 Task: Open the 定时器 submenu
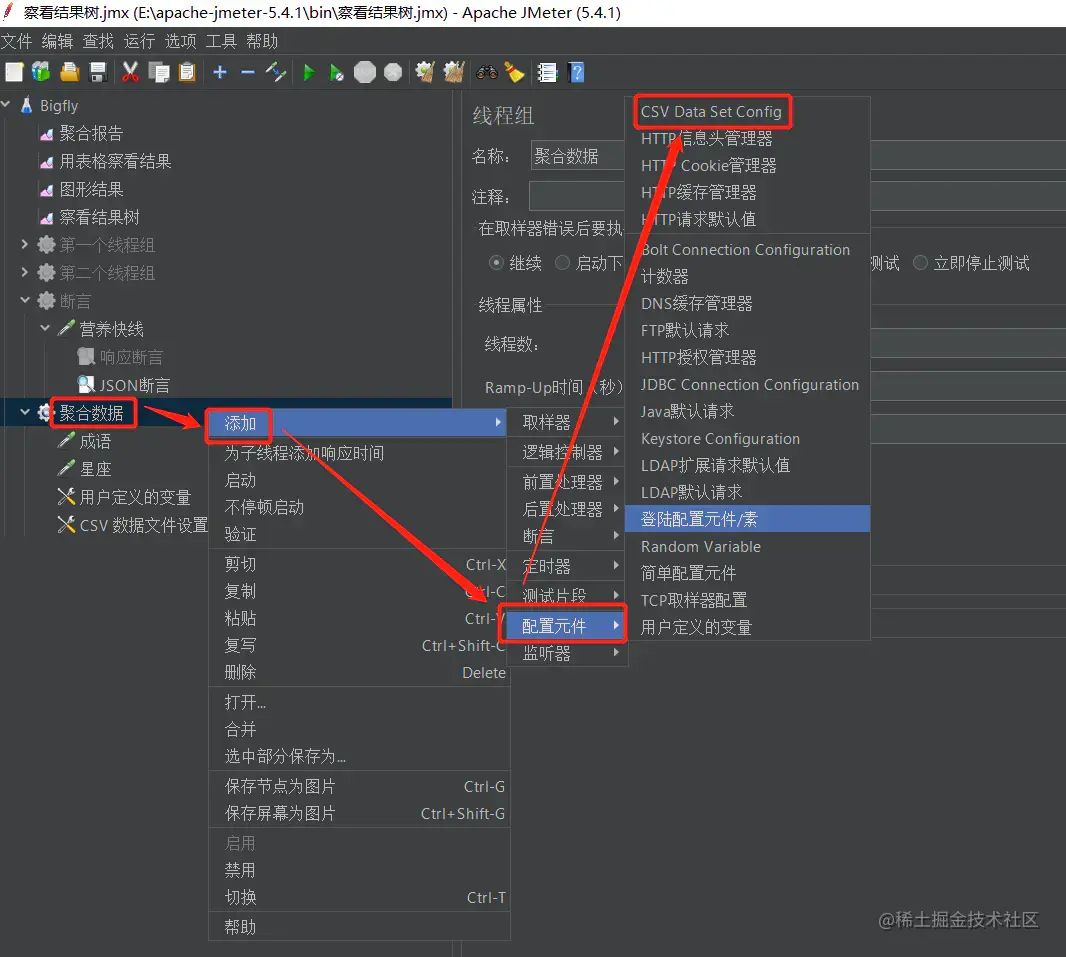tap(566, 566)
